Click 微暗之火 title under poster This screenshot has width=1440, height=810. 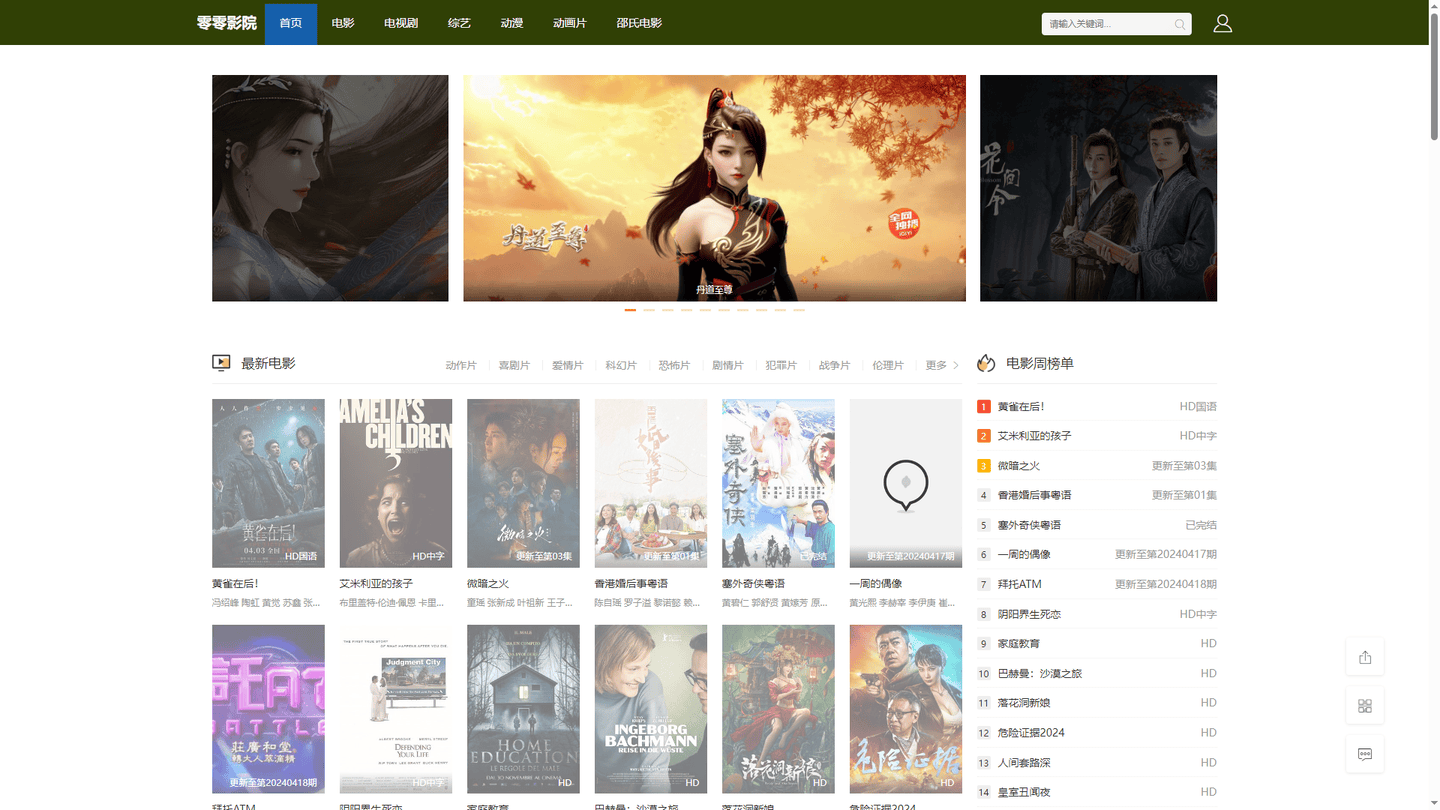tap(488, 584)
